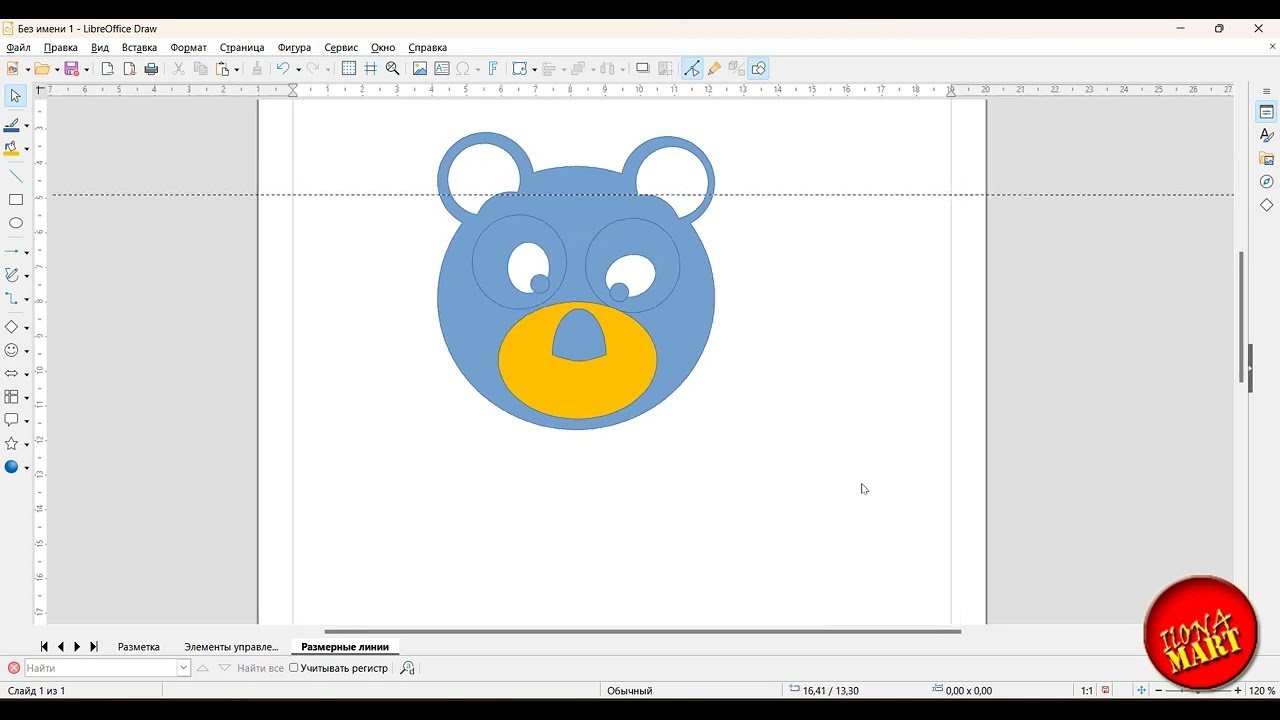Open the folder icon to open a file
The width and height of the screenshot is (1280, 720).
click(x=41, y=69)
